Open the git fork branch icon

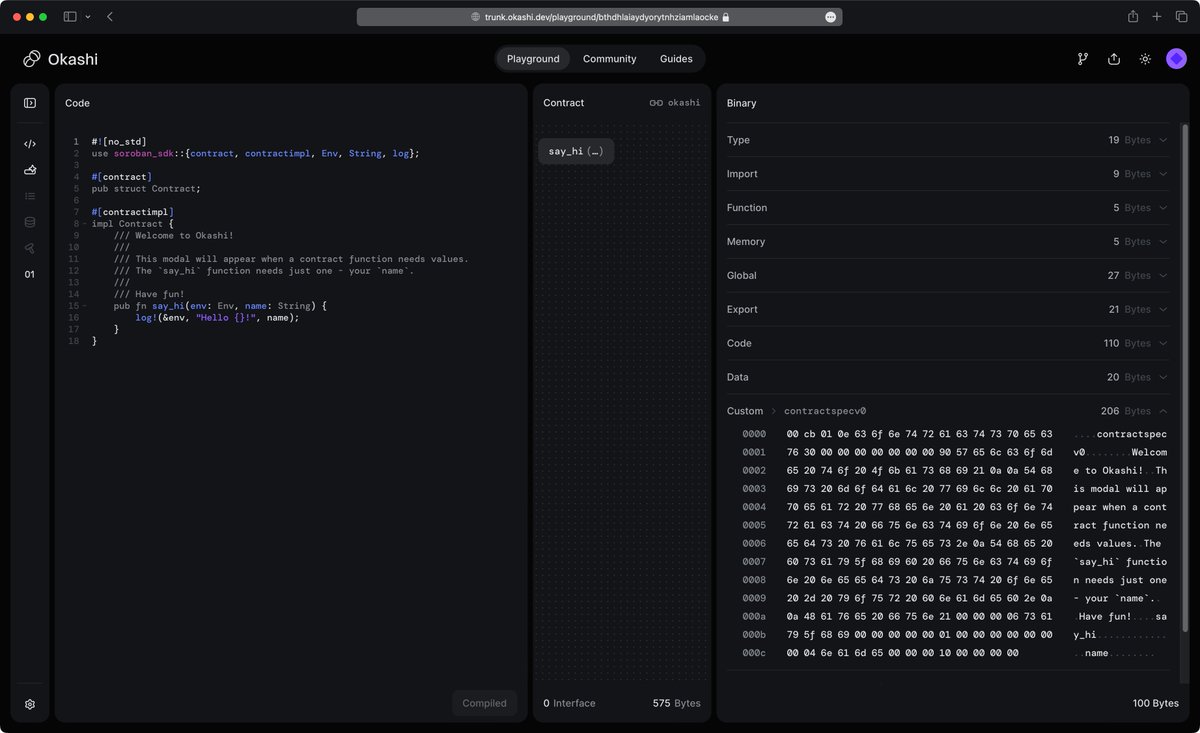tap(1082, 59)
